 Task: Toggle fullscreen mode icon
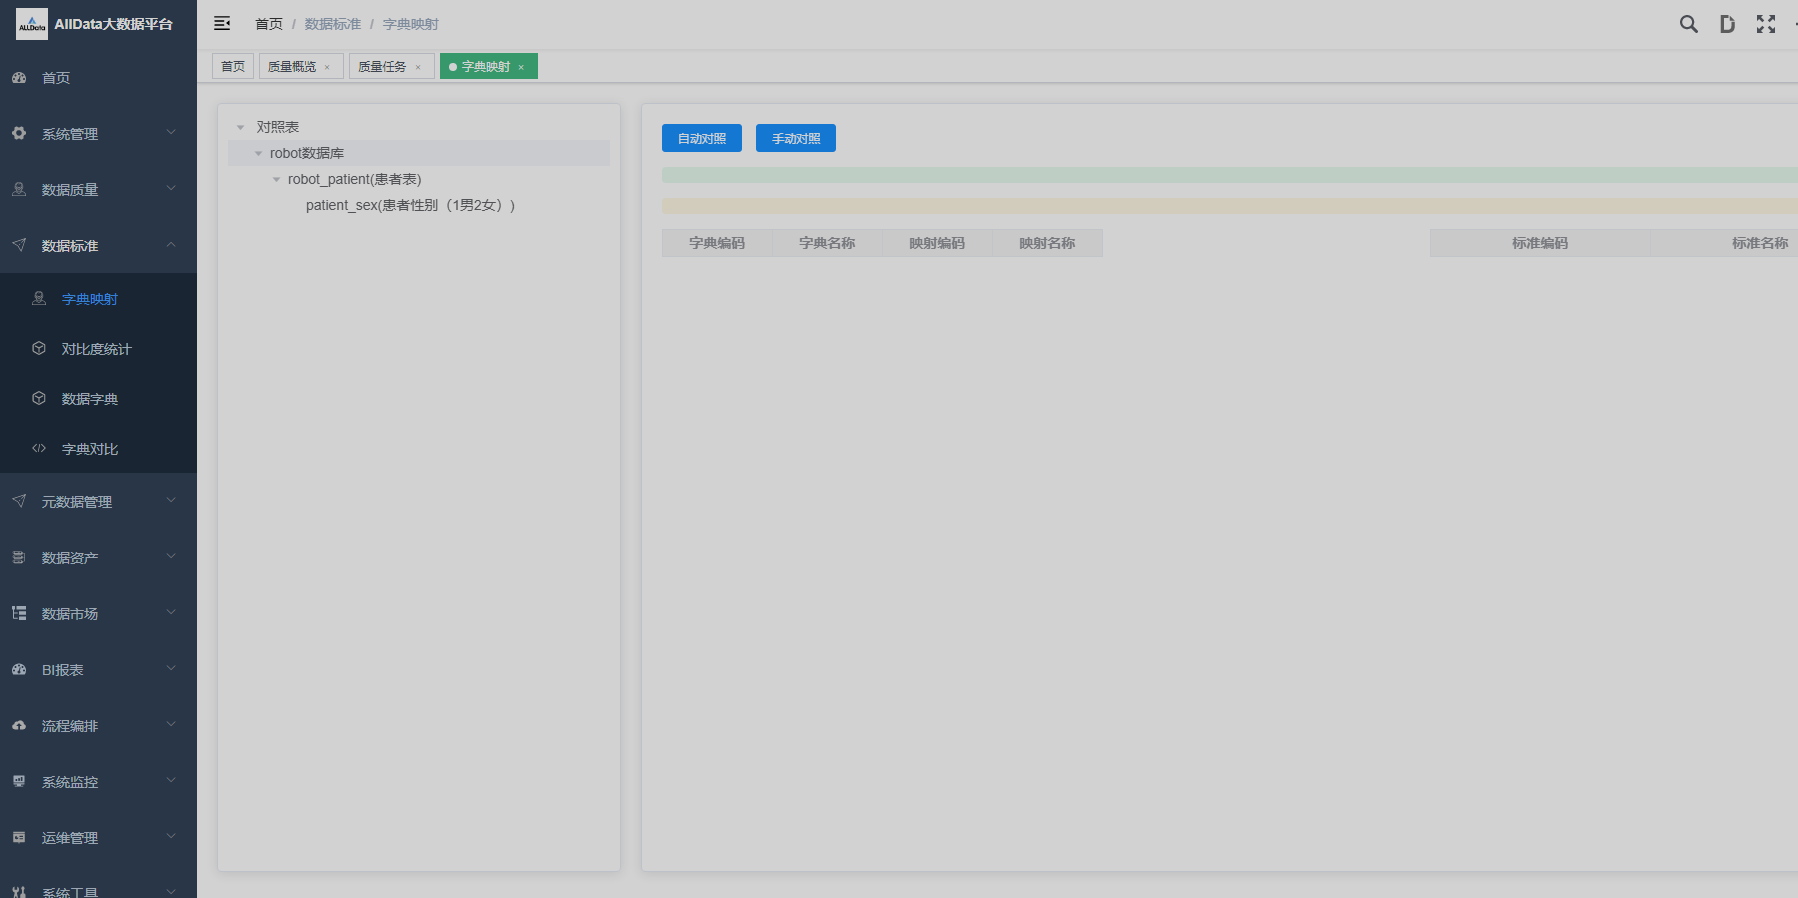click(x=1766, y=24)
